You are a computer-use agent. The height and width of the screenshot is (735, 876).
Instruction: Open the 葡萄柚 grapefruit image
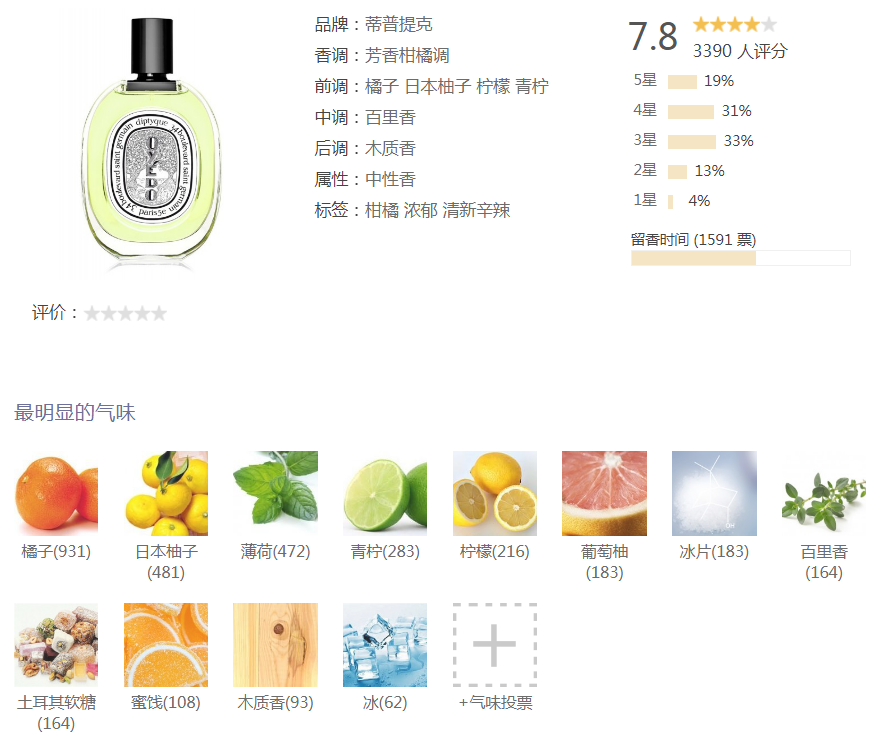coord(604,493)
